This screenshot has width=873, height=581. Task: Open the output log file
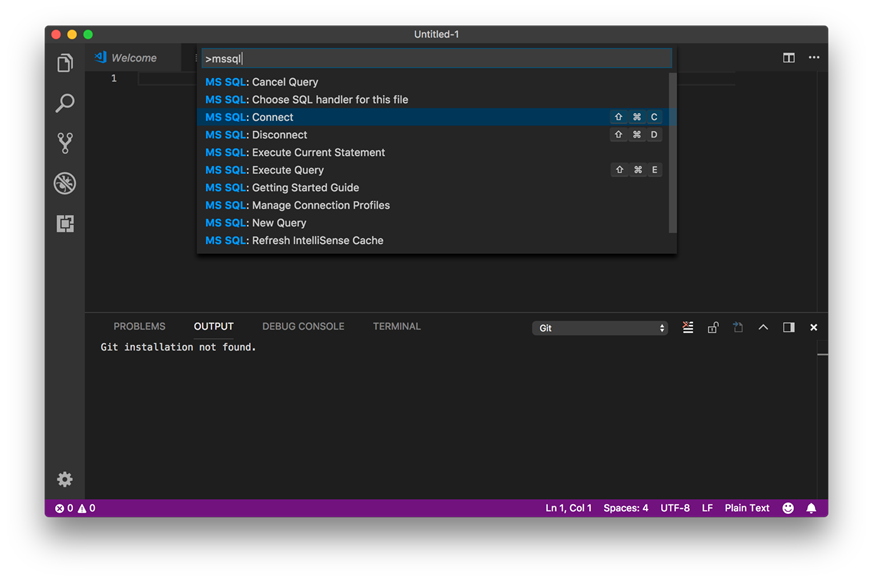click(738, 327)
